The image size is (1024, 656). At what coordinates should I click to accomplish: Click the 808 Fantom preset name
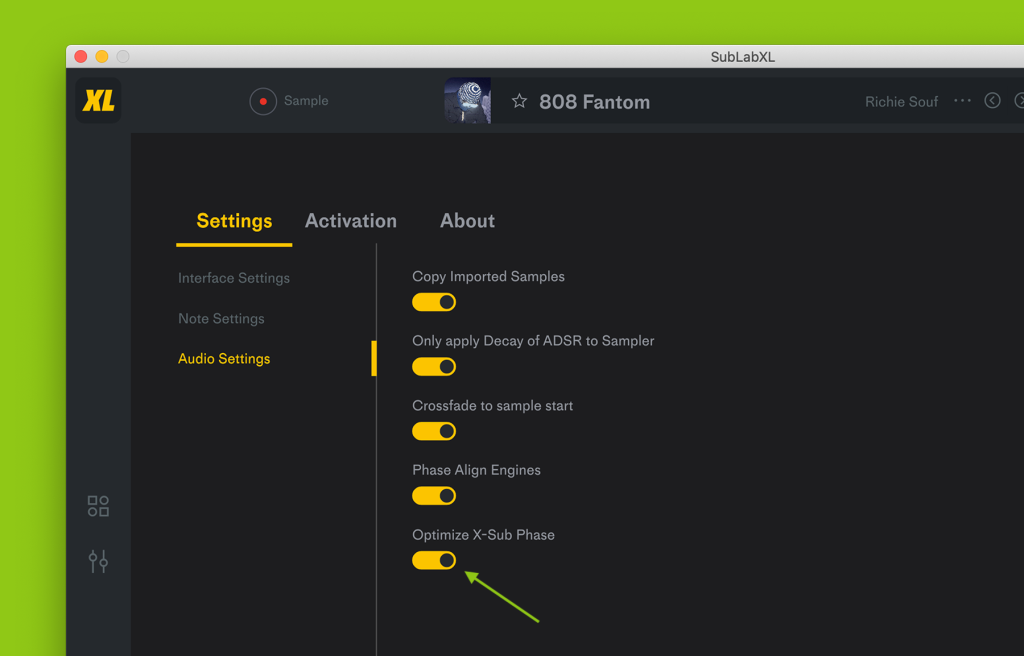(594, 102)
